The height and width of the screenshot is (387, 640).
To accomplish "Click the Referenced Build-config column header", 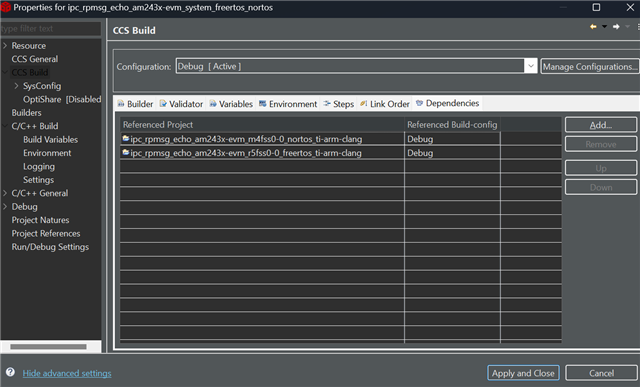I will click(x=452, y=125).
